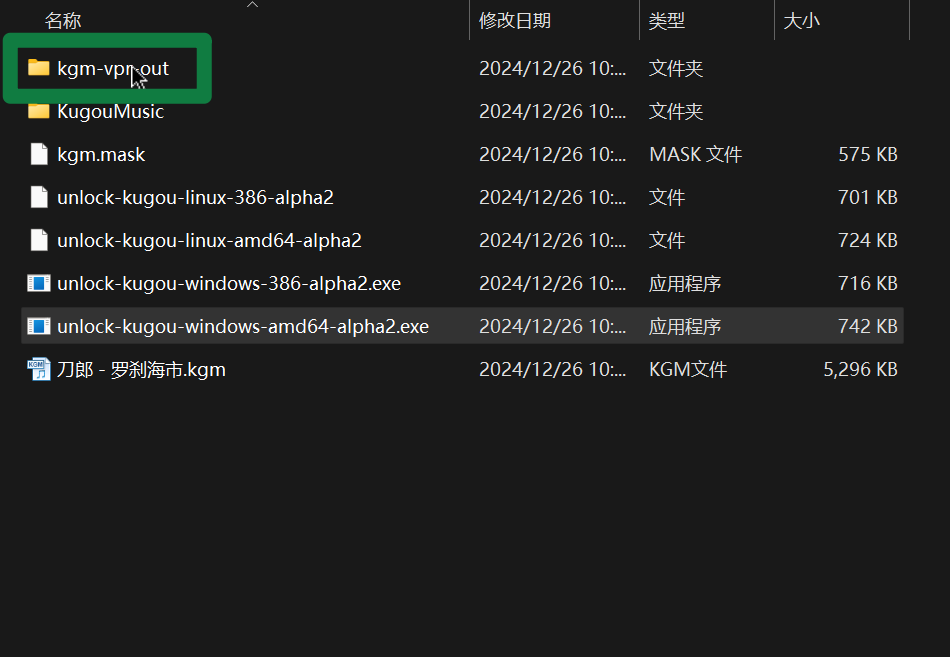Click 文件夹 type for kgm-vpr-out

coord(676,68)
